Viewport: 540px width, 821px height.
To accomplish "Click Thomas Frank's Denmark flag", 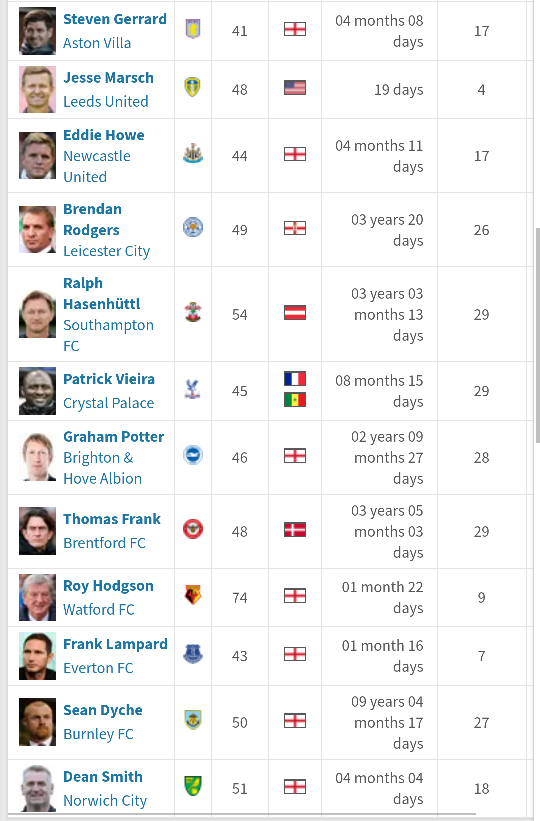I will coord(295,529).
